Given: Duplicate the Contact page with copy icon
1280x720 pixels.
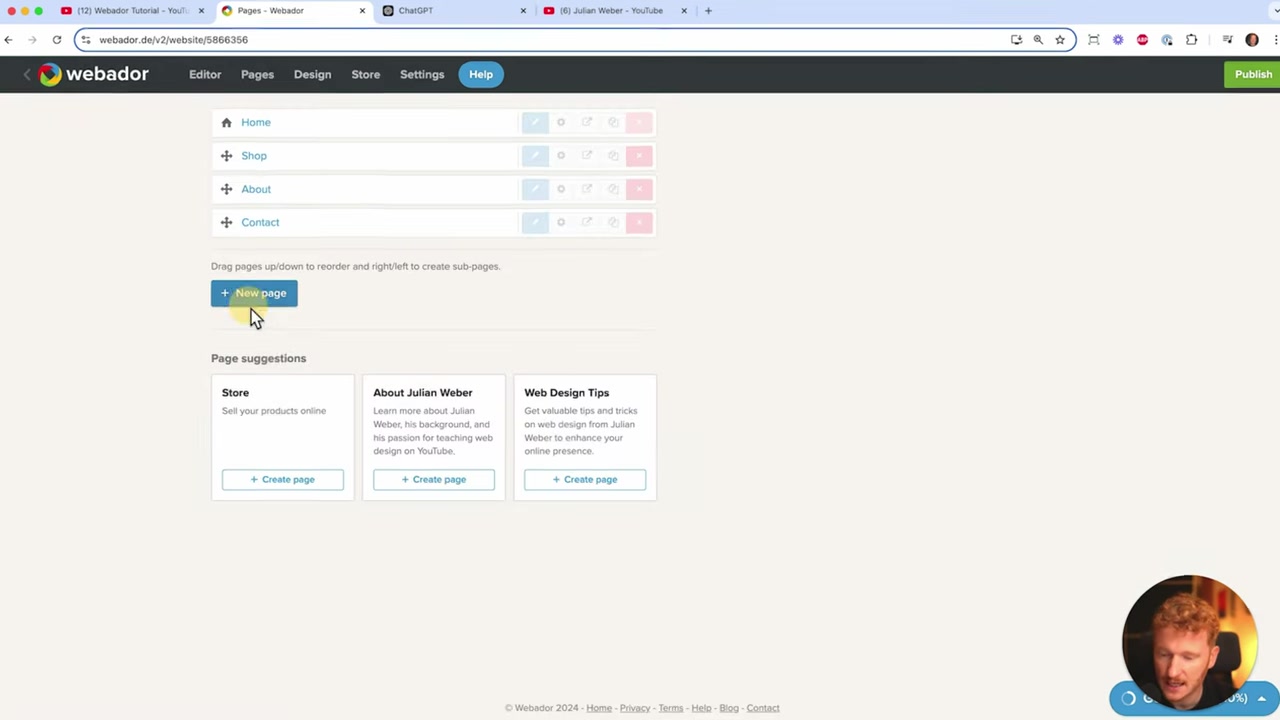Looking at the screenshot, I should point(613,222).
